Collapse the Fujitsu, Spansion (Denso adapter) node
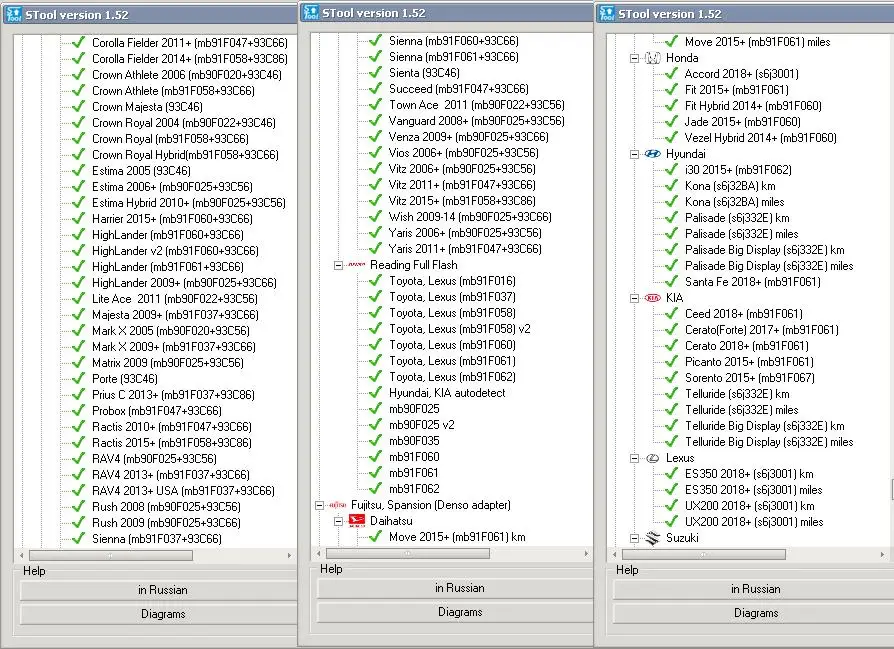Screen dimensions: 894x649 (x=319, y=505)
